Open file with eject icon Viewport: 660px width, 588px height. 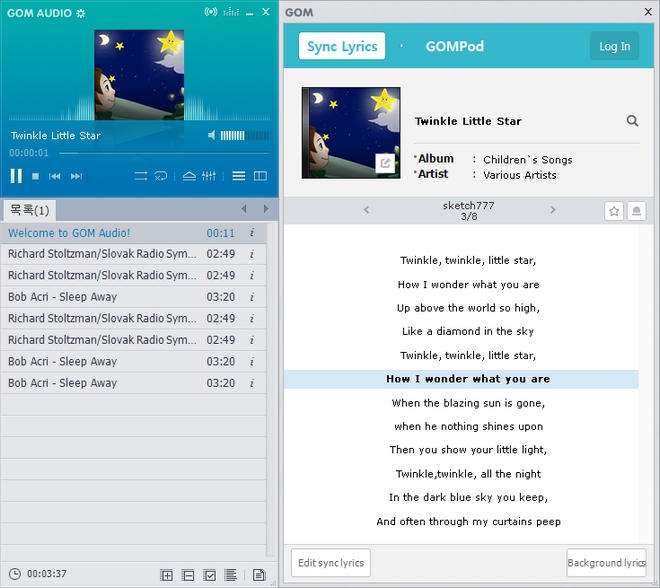pos(189,176)
